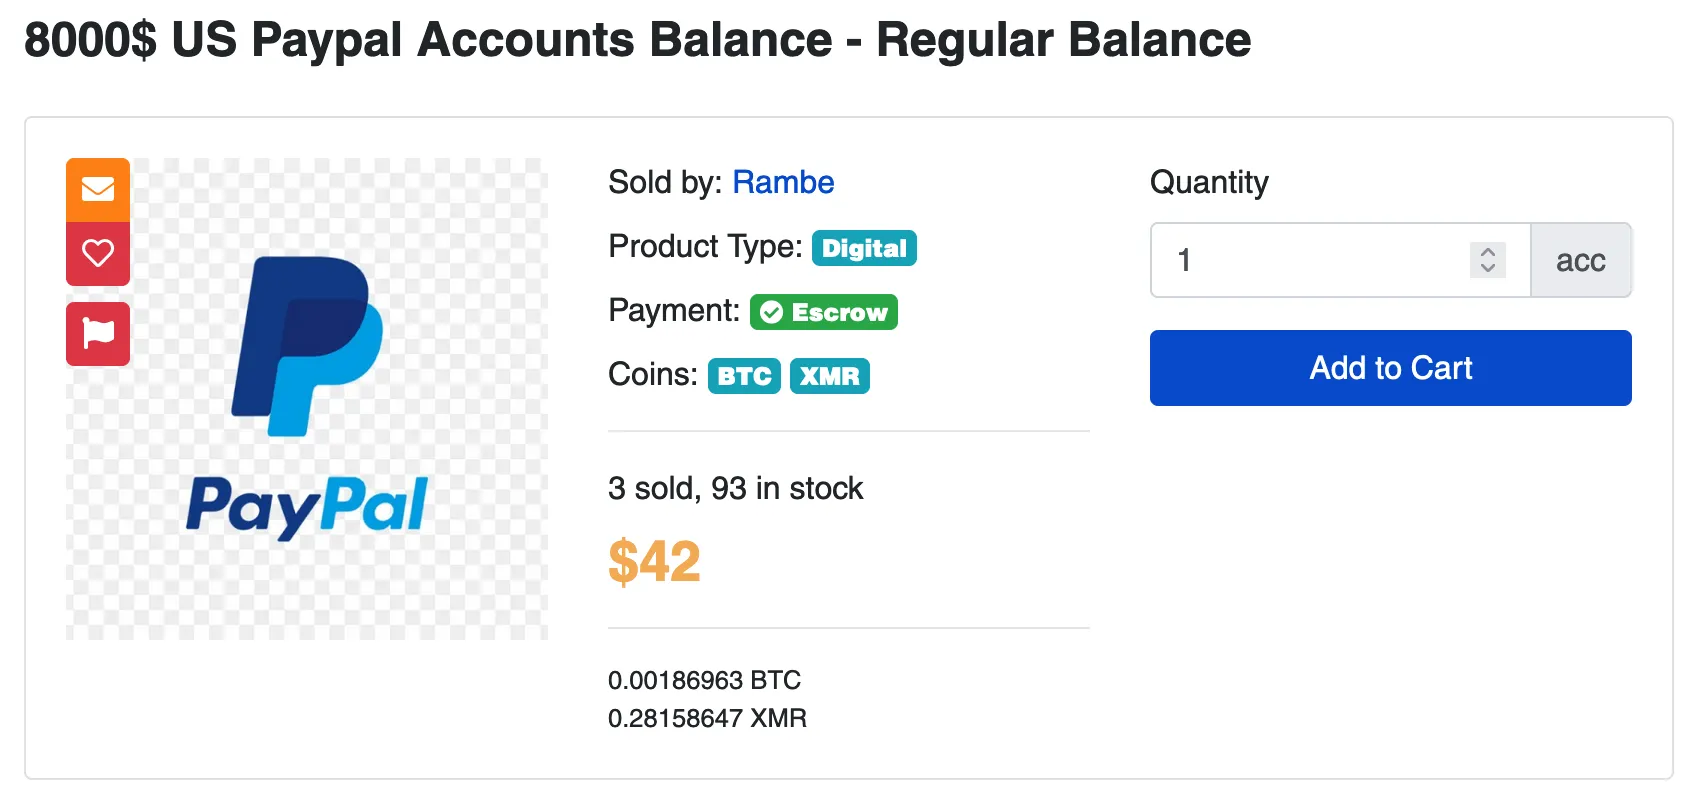Click the checkmark icon in Escrow badge

[771, 313]
